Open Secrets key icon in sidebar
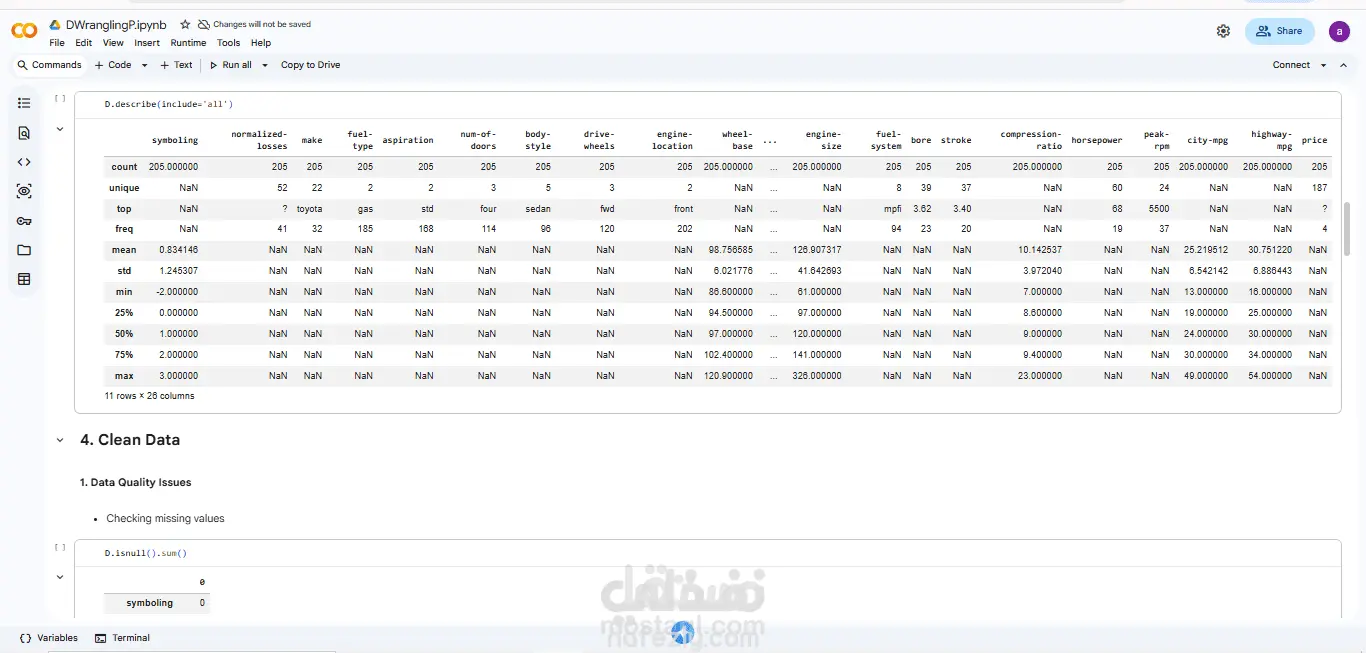The height and width of the screenshot is (653, 1366). tap(24, 221)
